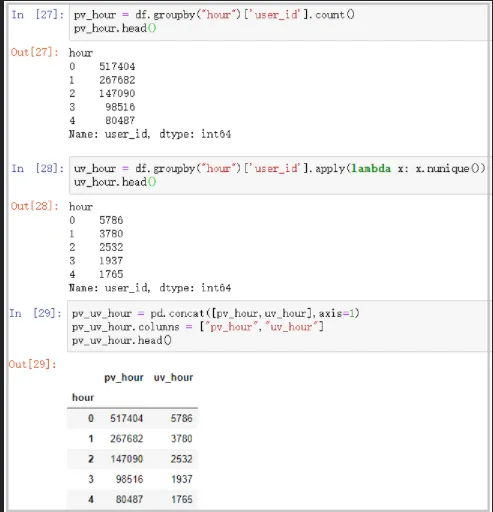The image size is (493, 512).
Task: Click index 0 in Out[29] table
Action: [91, 418]
